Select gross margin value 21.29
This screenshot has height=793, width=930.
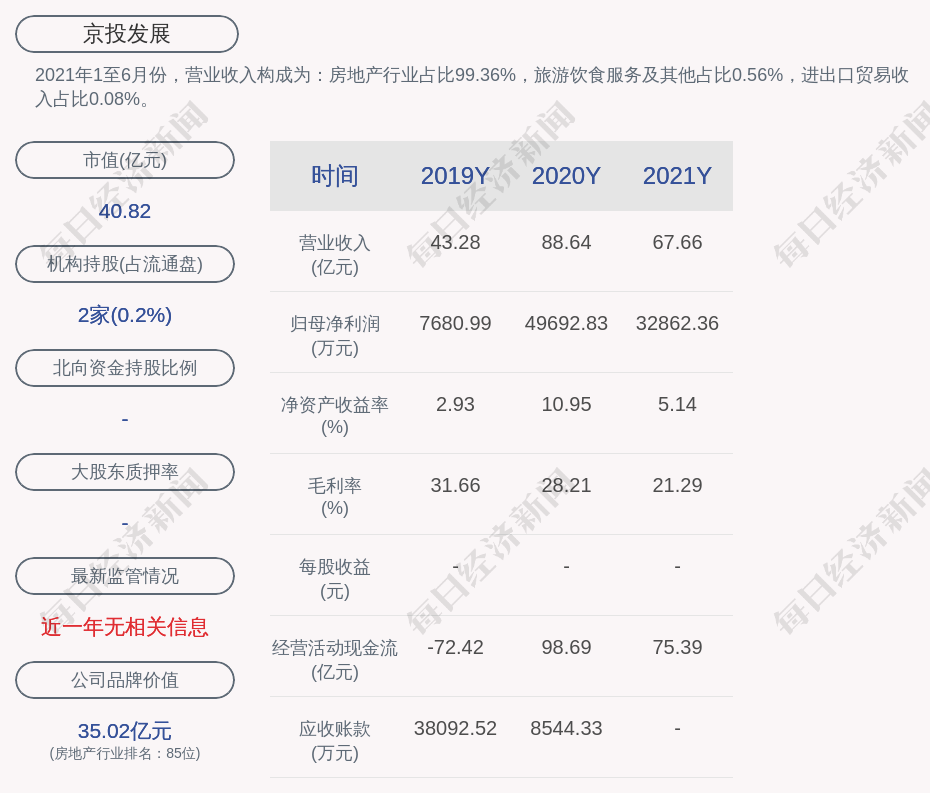pyautogui.click(x=677, y=485)
